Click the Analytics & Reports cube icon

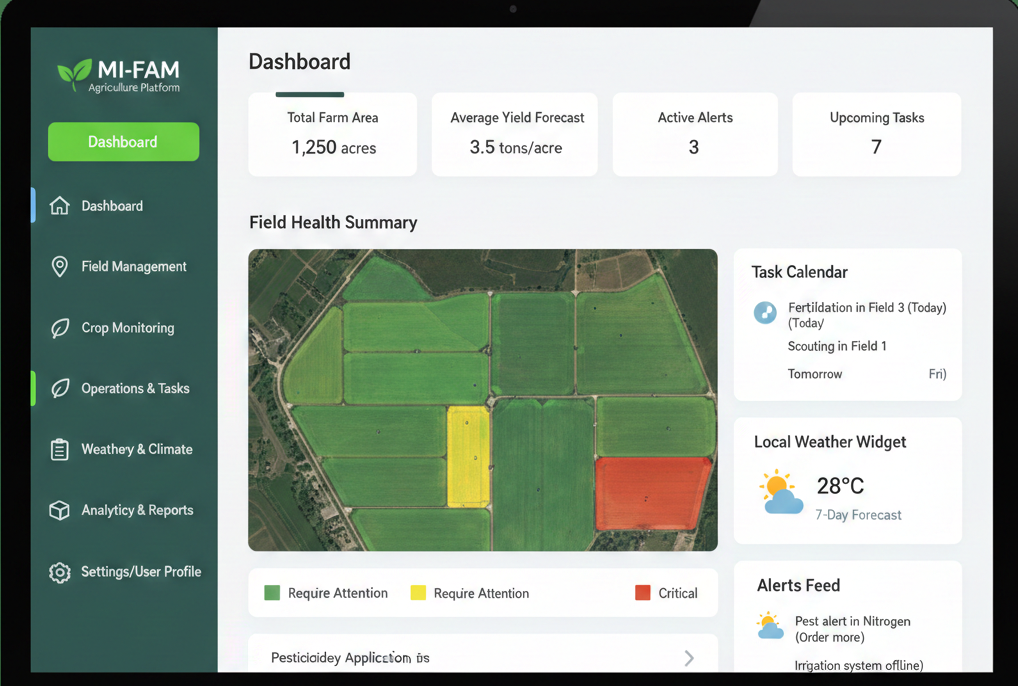click(60, 510)
